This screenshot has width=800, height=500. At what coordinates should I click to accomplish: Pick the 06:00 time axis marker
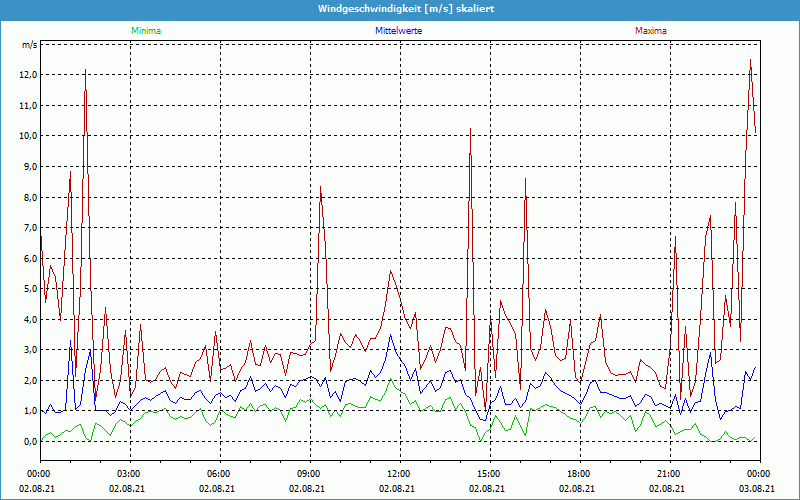click(218, 473)
